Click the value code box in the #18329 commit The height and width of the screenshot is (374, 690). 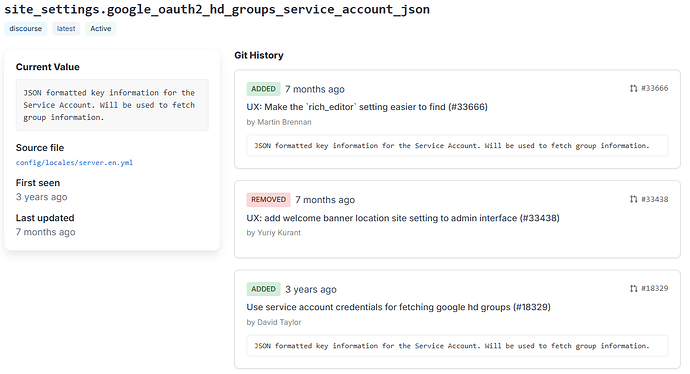point(457,346)
